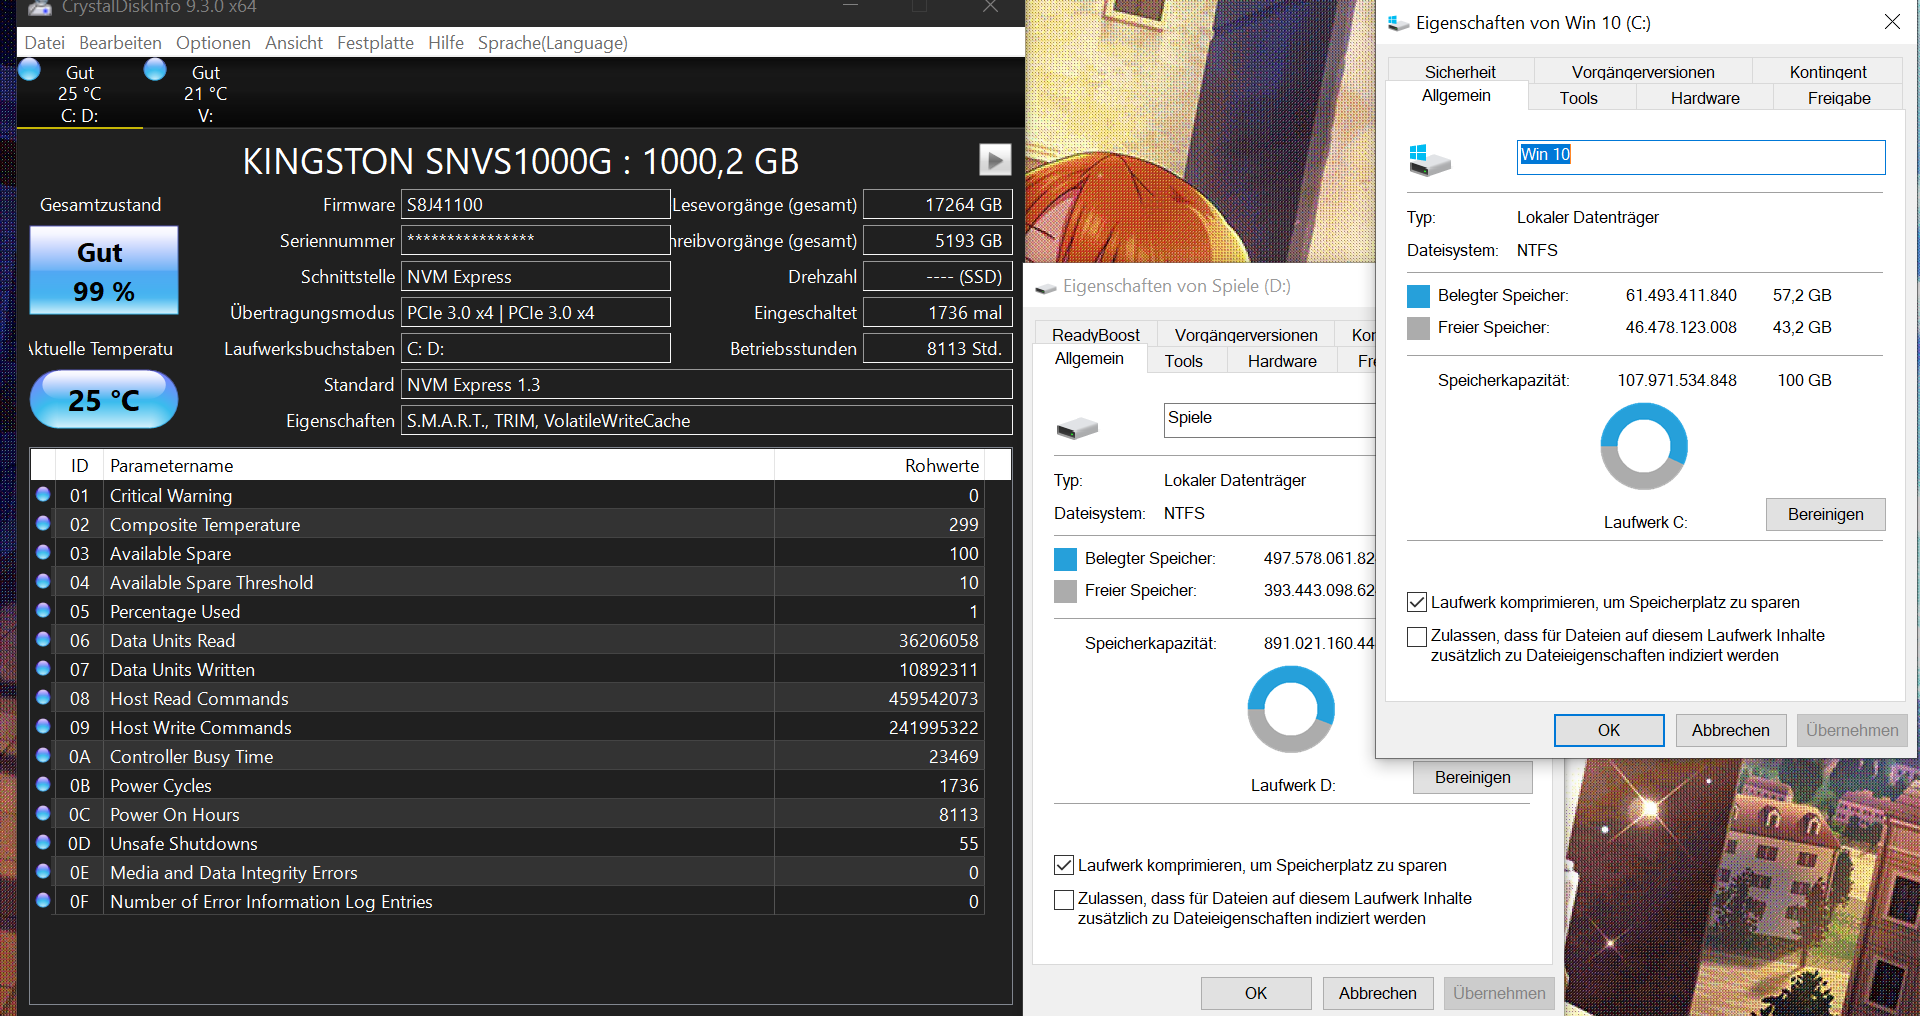1920x1016 pixels.
Task: Click the Spiele (D:) title bar drive icon
Action: point(1046,287)
